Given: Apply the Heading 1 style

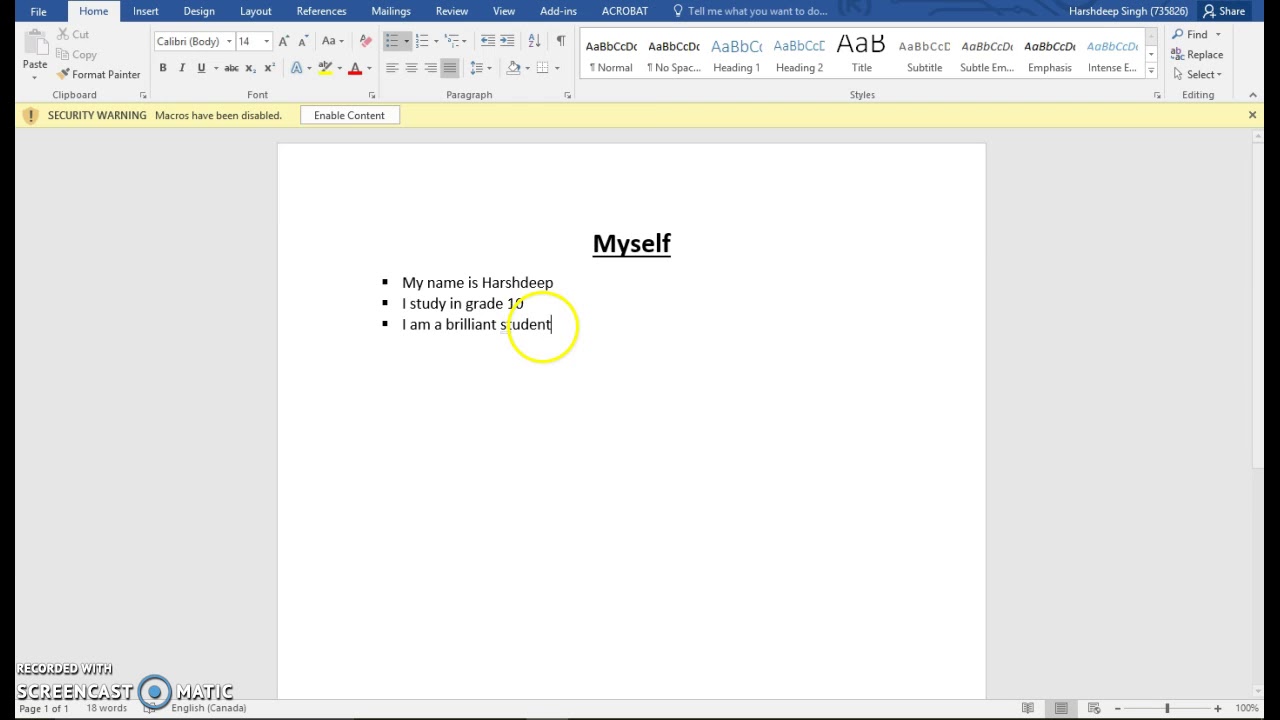Looking at the screenshot, I should point(737,55).
